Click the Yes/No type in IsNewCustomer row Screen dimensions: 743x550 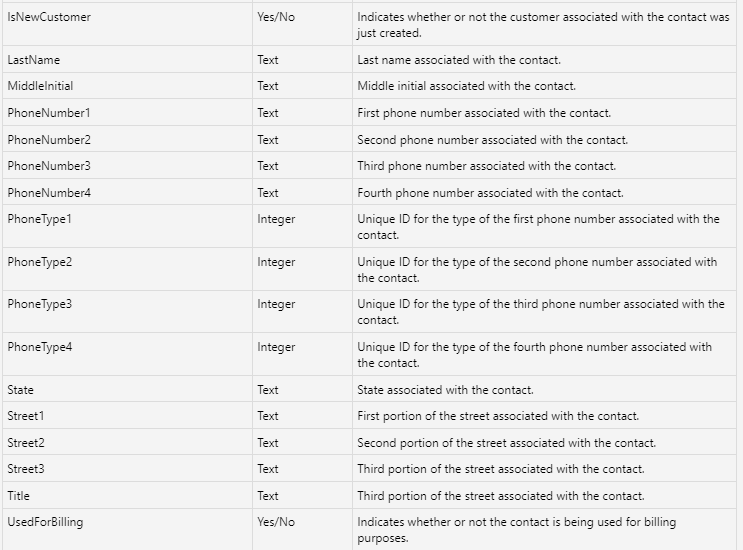pos(276,18)
